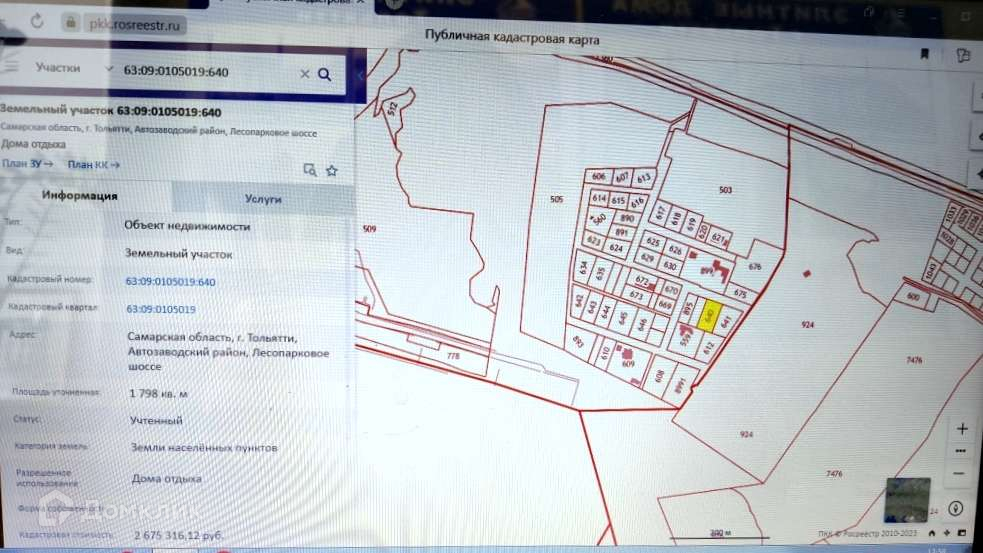Image resolution: width=983 pixels, height=553 pixels.
Task: Click parcel 600 on the map
Action: pos(913,297)
